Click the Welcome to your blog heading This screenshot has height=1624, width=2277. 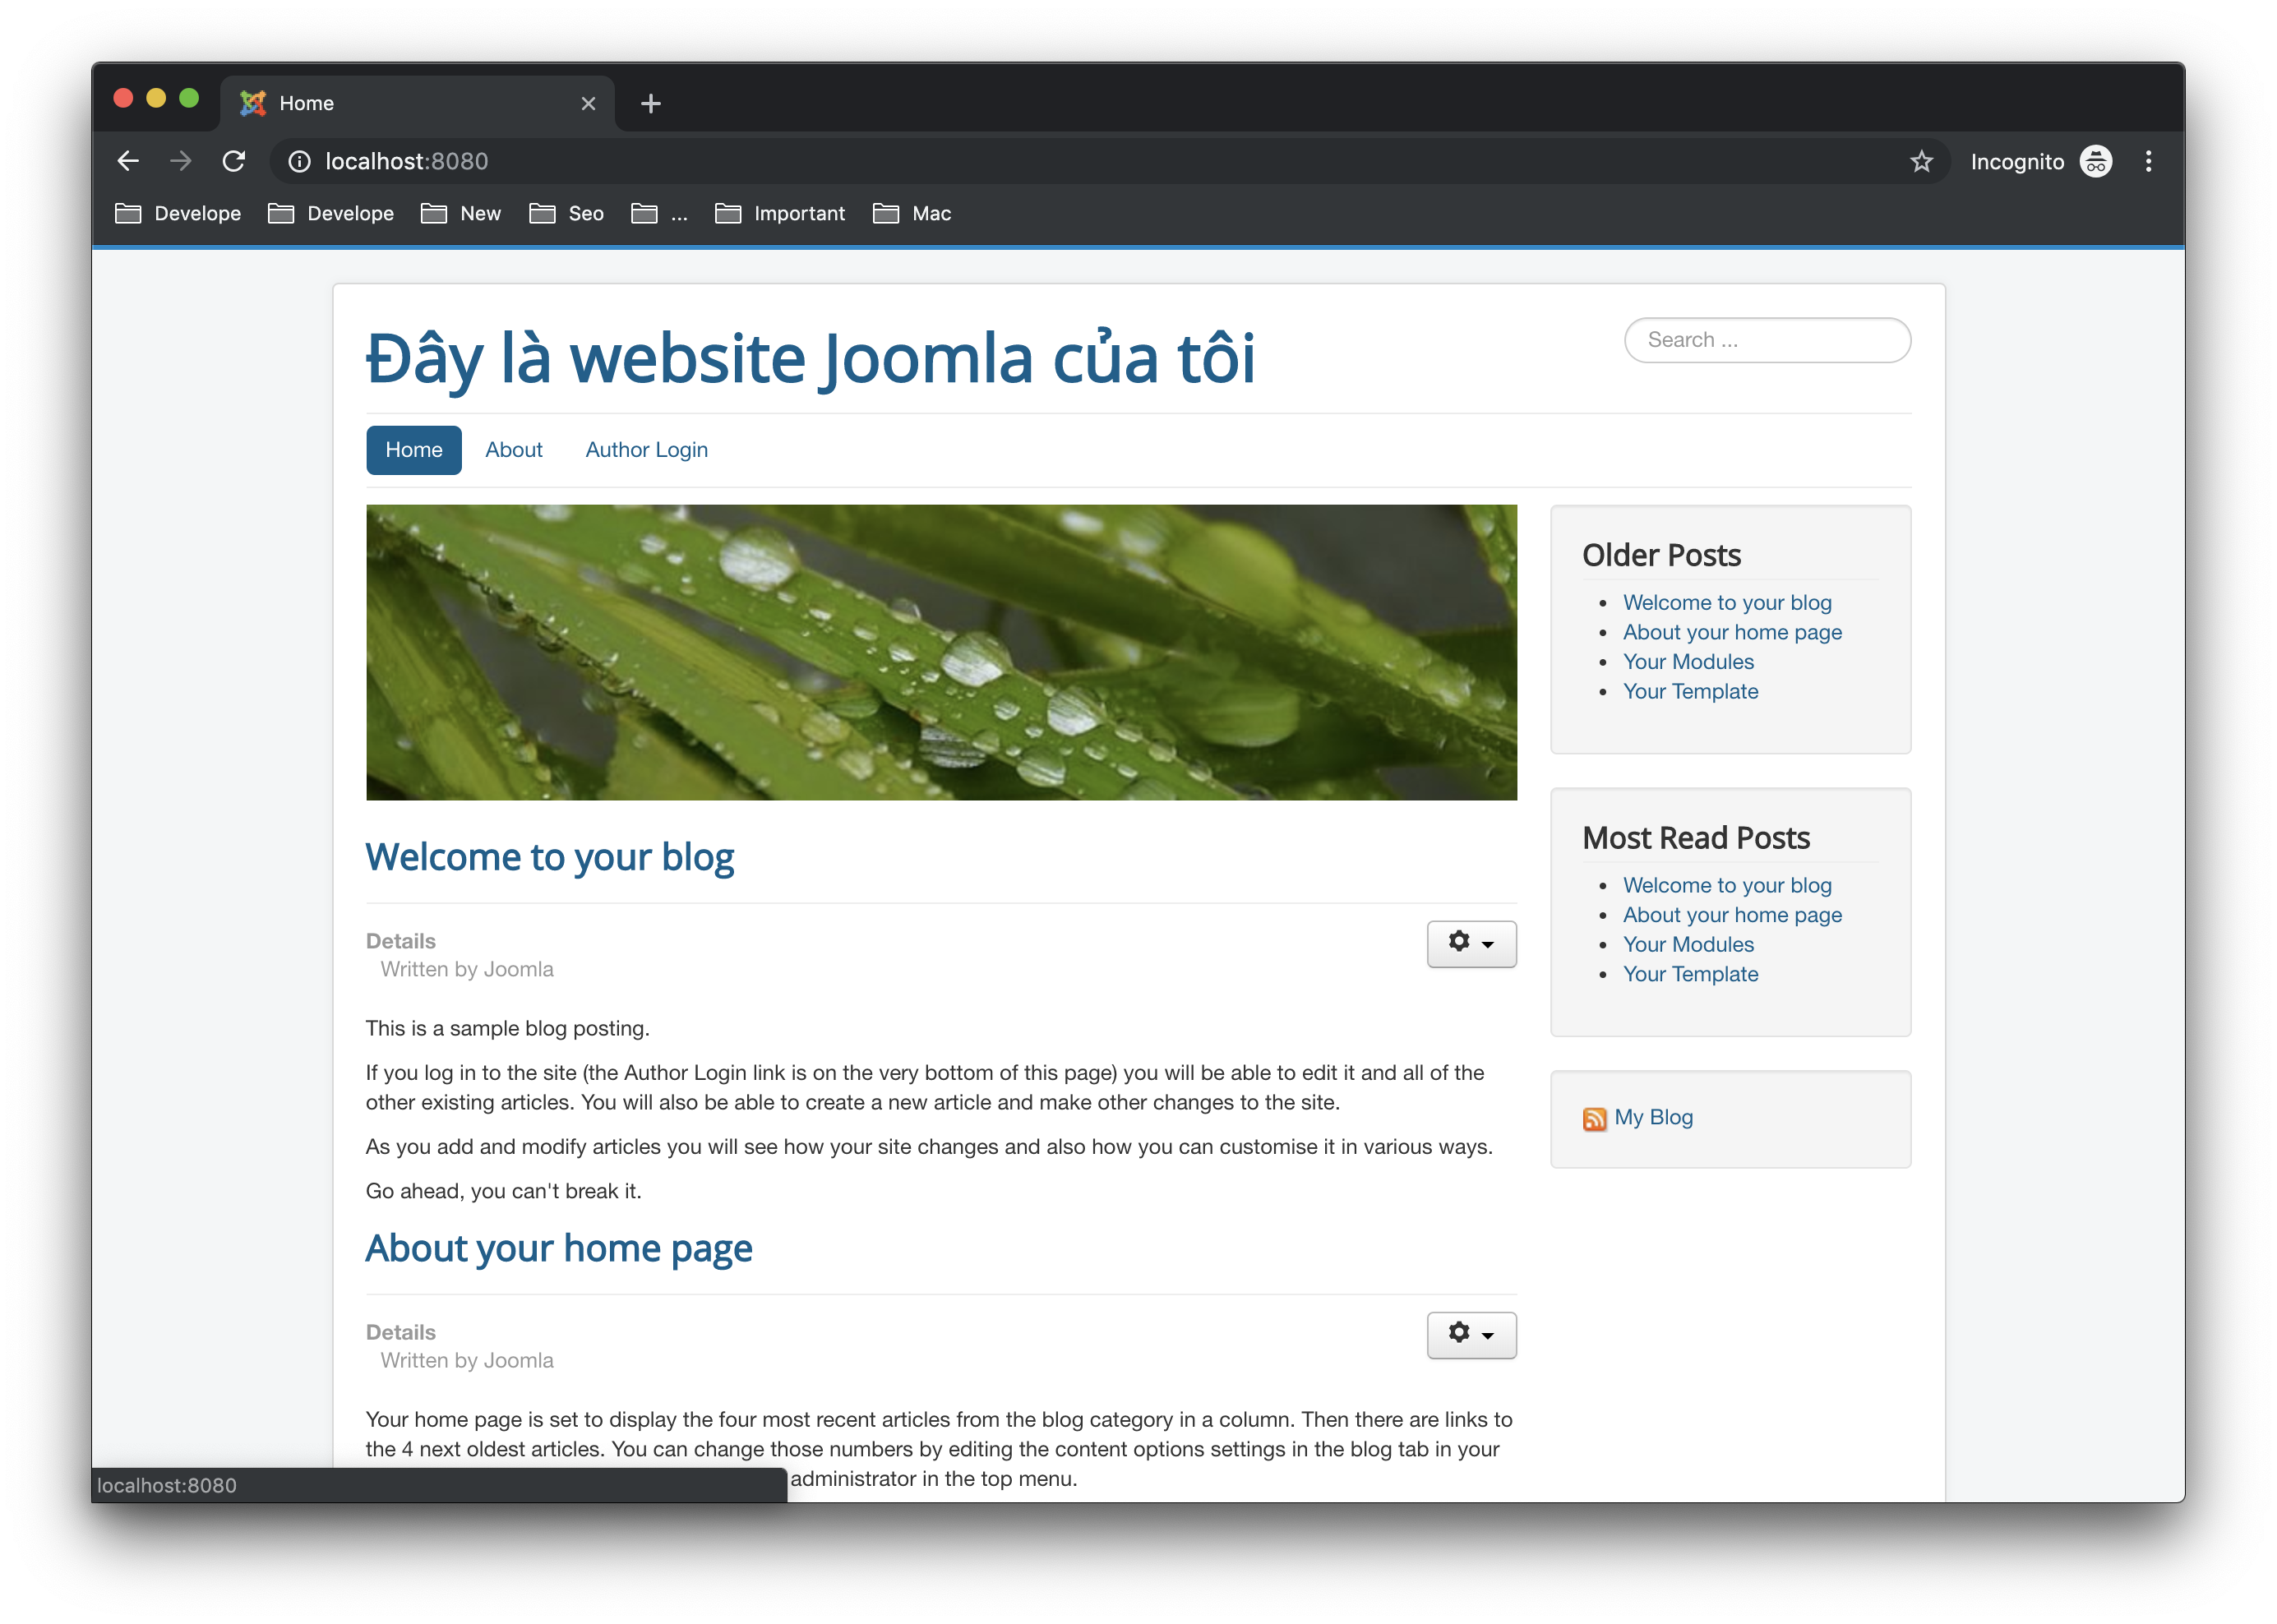(x=549, y=857)
